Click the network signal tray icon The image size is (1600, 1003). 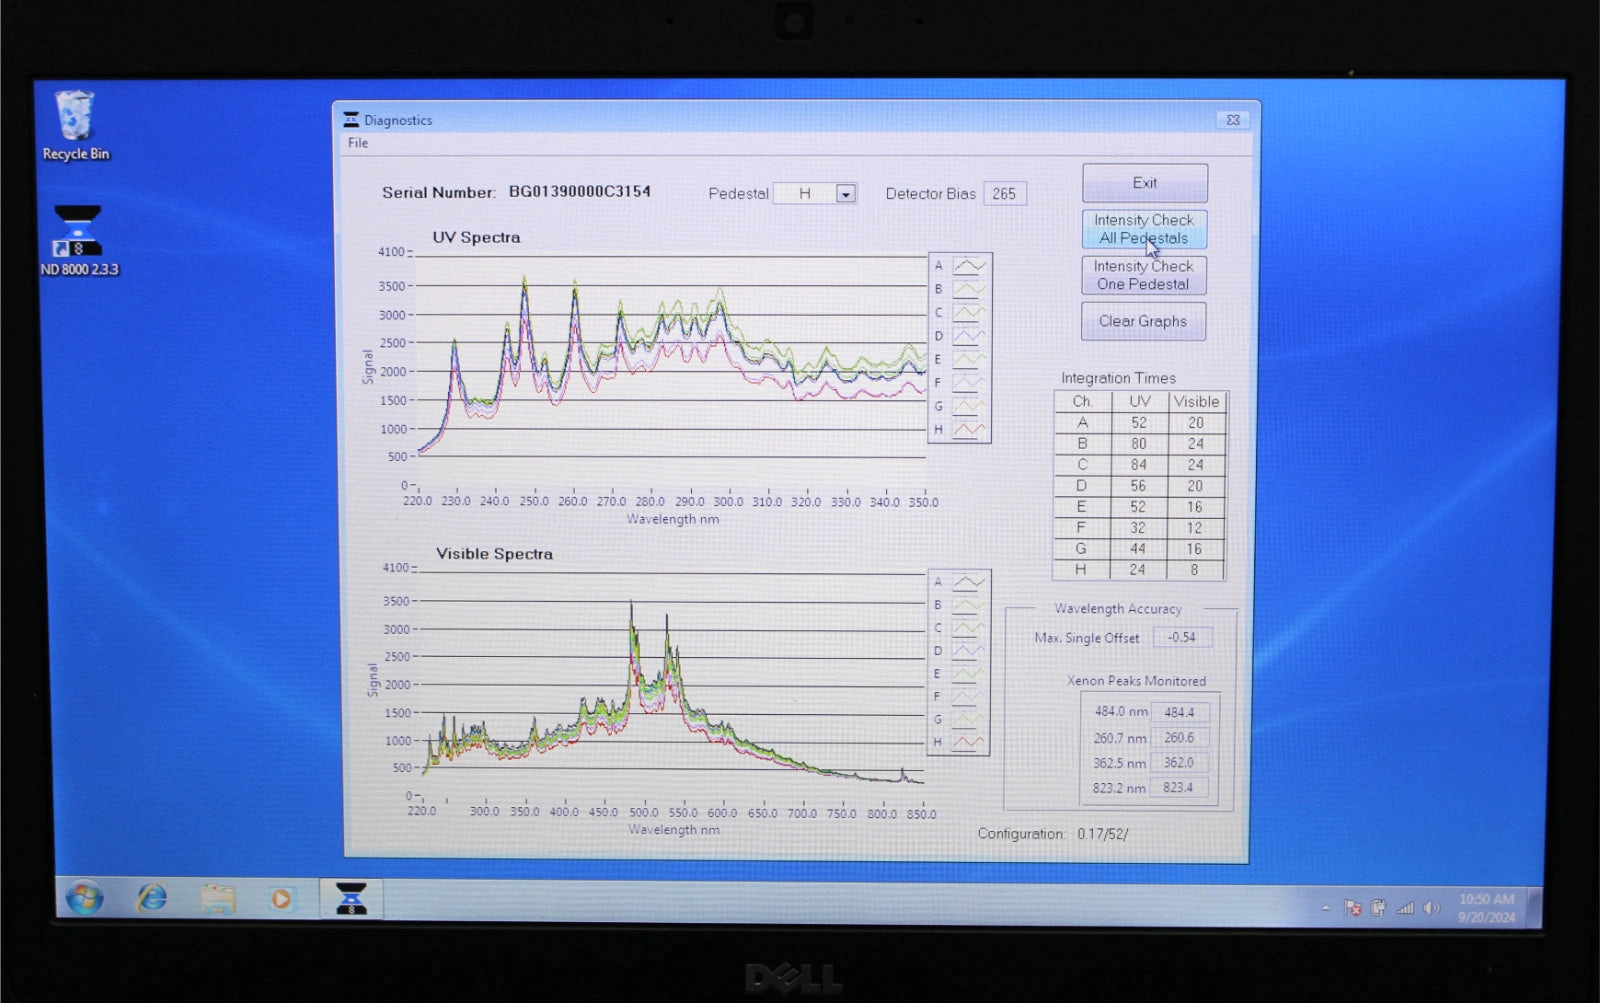tap(1405, 908)
